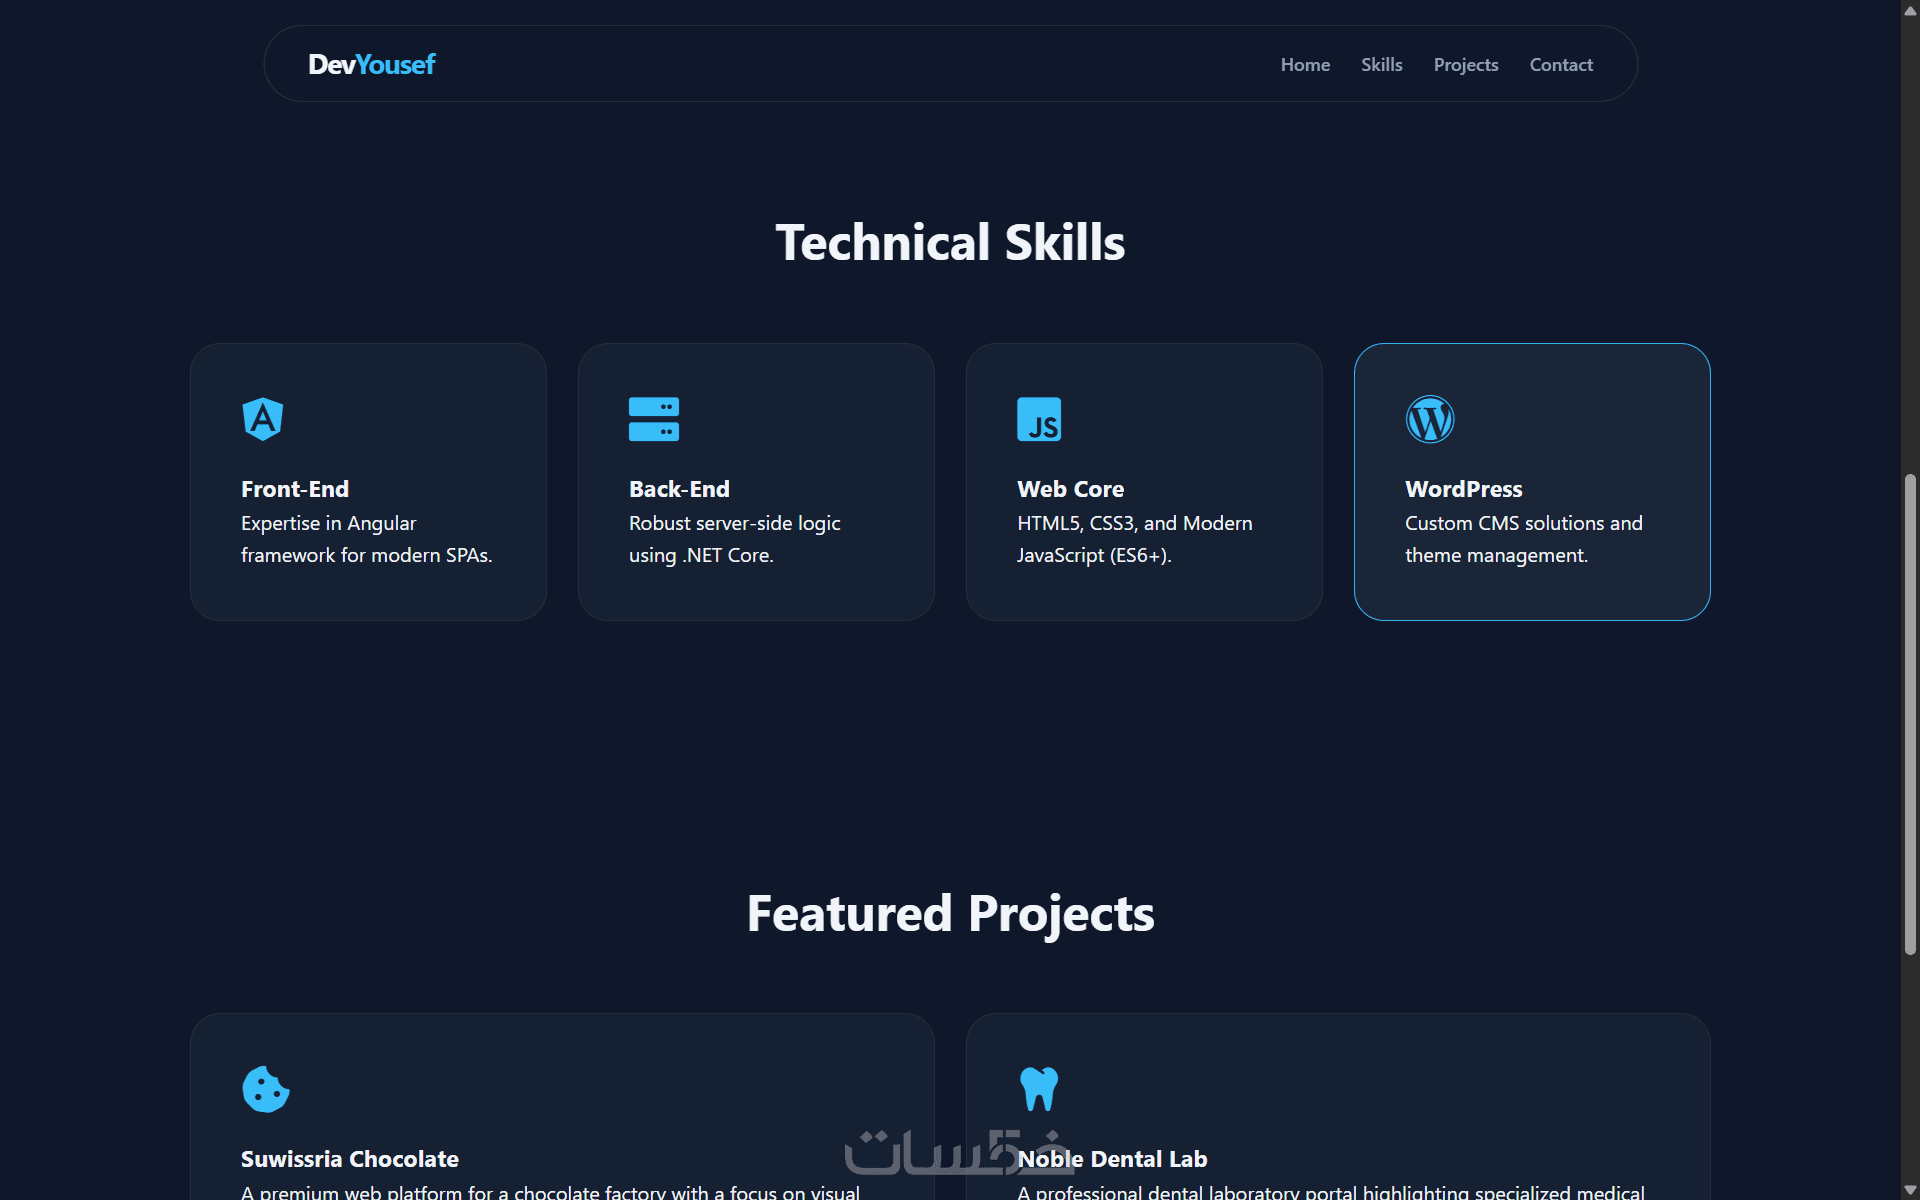Open the Suwissria Chocolate project title
Image resolution: width=1920 pixels, height=1200 pixels.
[x=349, y=1159]
